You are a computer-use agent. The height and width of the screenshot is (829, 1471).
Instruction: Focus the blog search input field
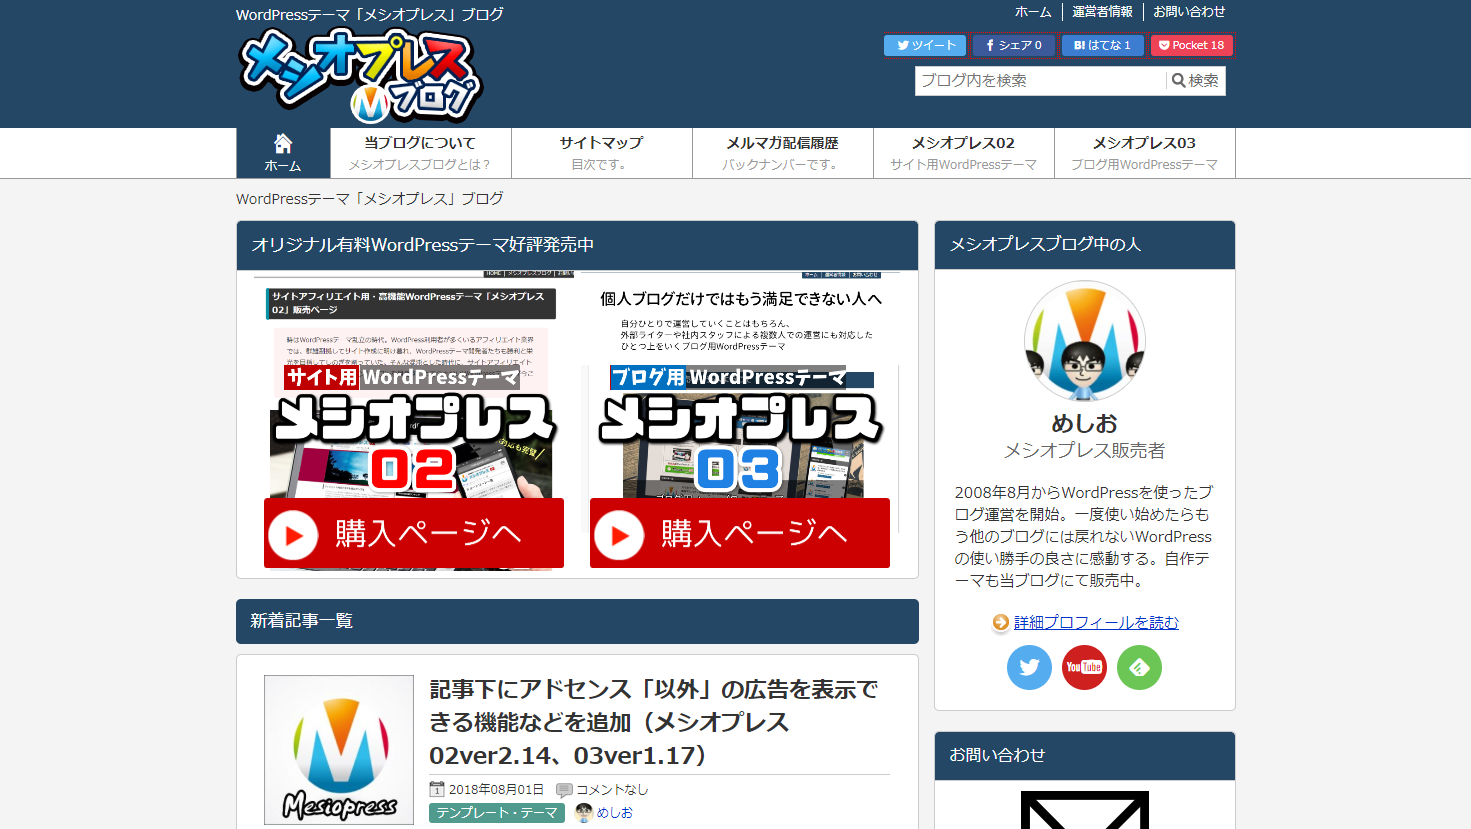[1040, 81]
